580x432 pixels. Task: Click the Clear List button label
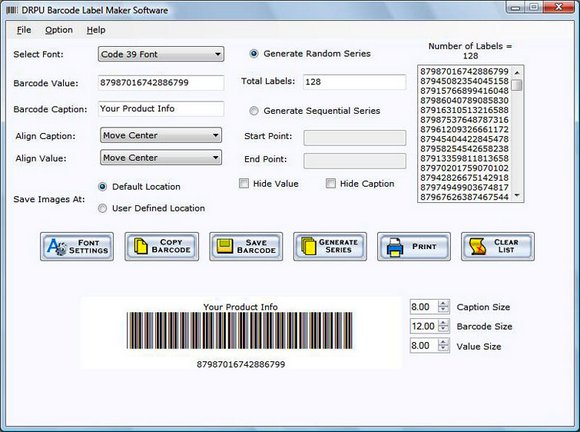coord(506,246)
